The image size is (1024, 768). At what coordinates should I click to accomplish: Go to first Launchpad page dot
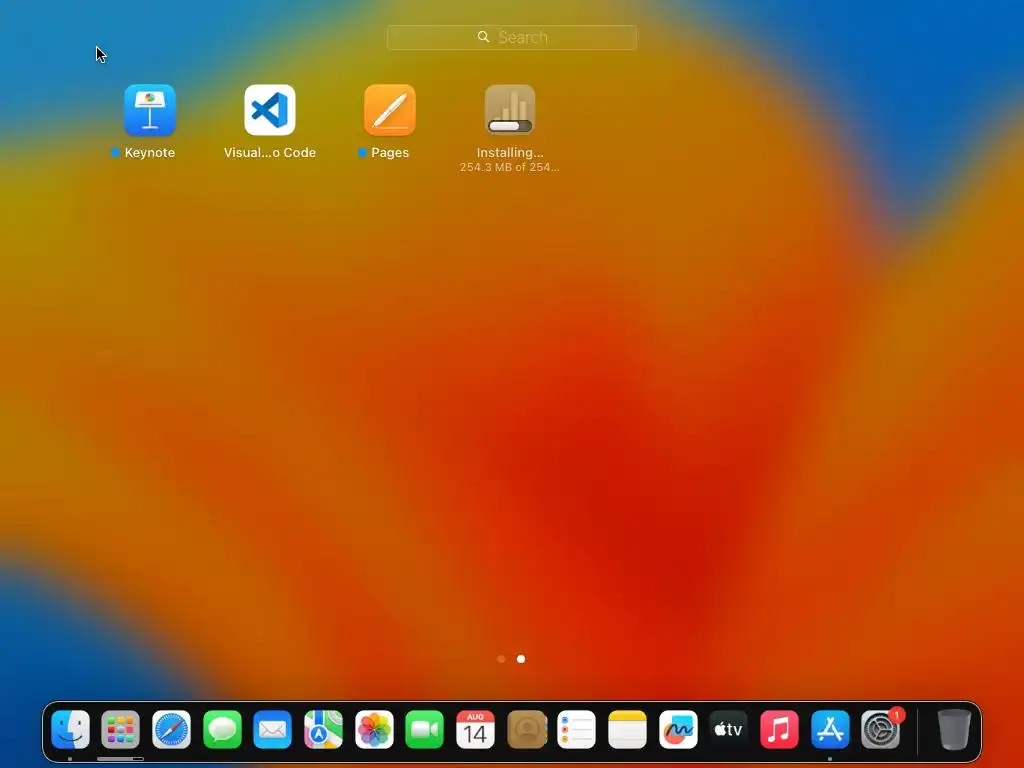click(x=501, y=659)
